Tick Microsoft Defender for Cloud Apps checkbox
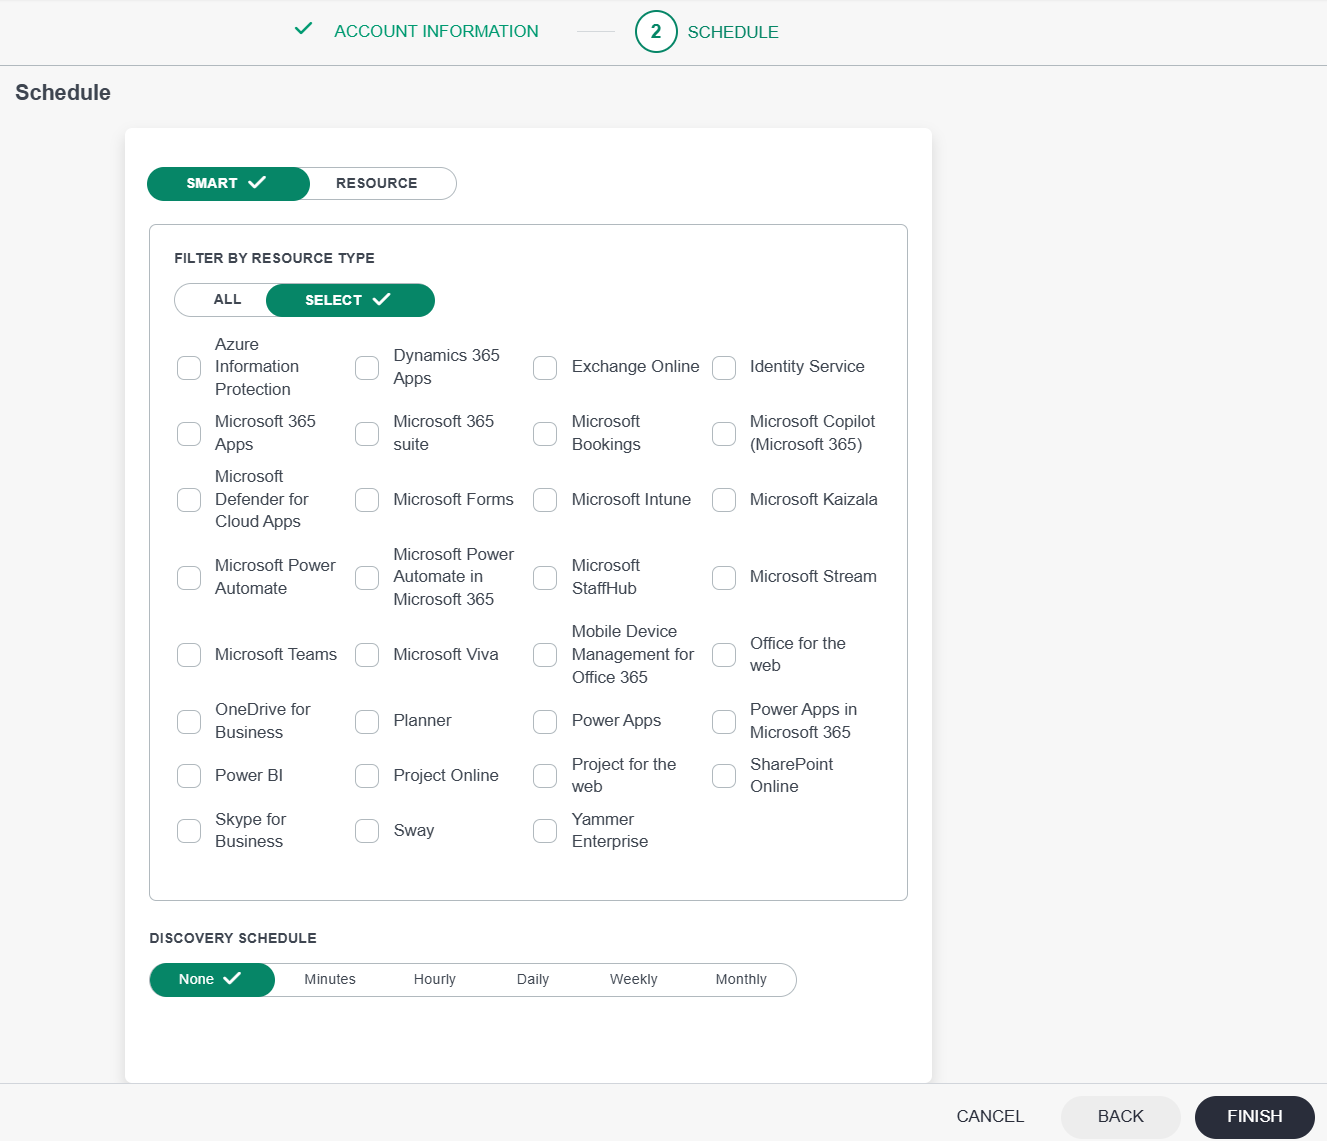The image size is (1327, 1141). 189,500
